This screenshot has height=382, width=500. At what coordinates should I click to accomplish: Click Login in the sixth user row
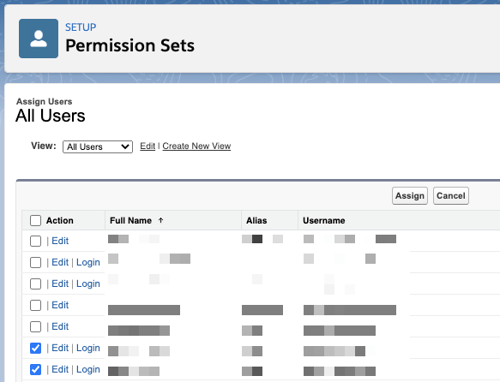(x=88, y=348)
